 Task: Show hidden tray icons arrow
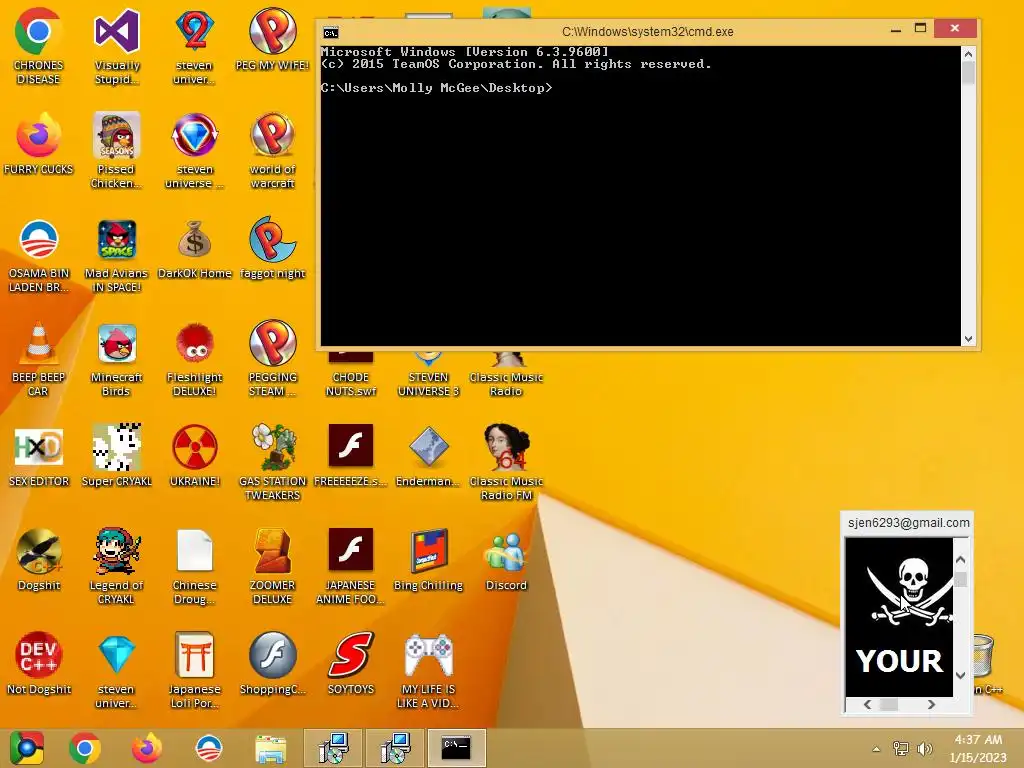click(876, 748)
